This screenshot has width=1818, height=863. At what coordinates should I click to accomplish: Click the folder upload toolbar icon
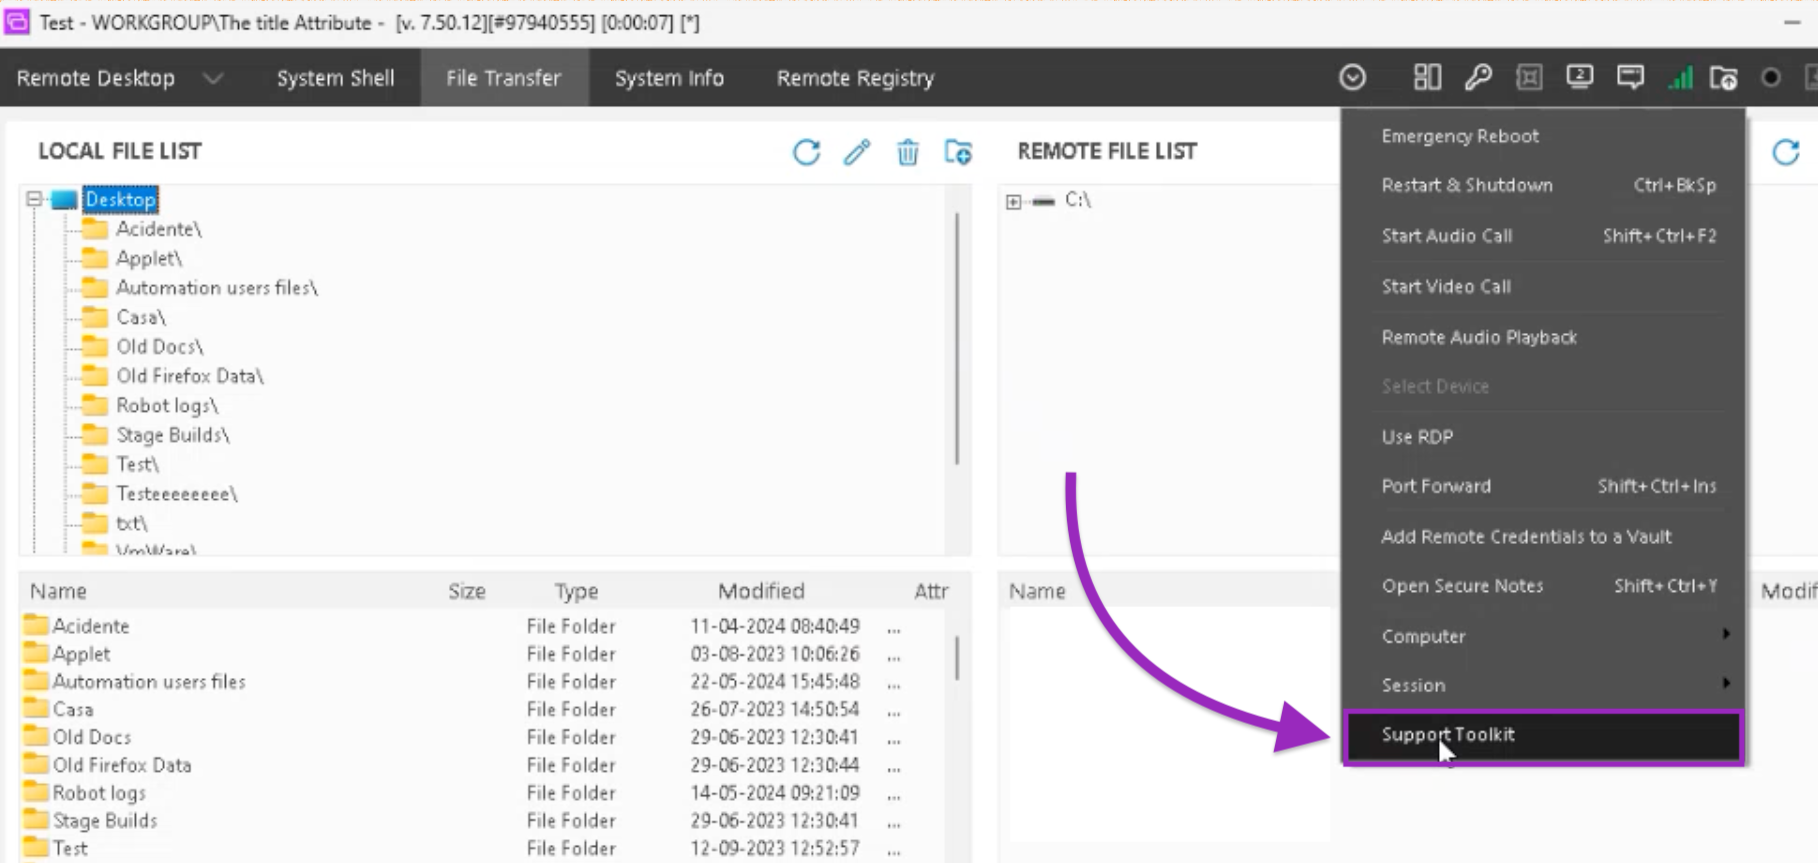point(1723,77)
